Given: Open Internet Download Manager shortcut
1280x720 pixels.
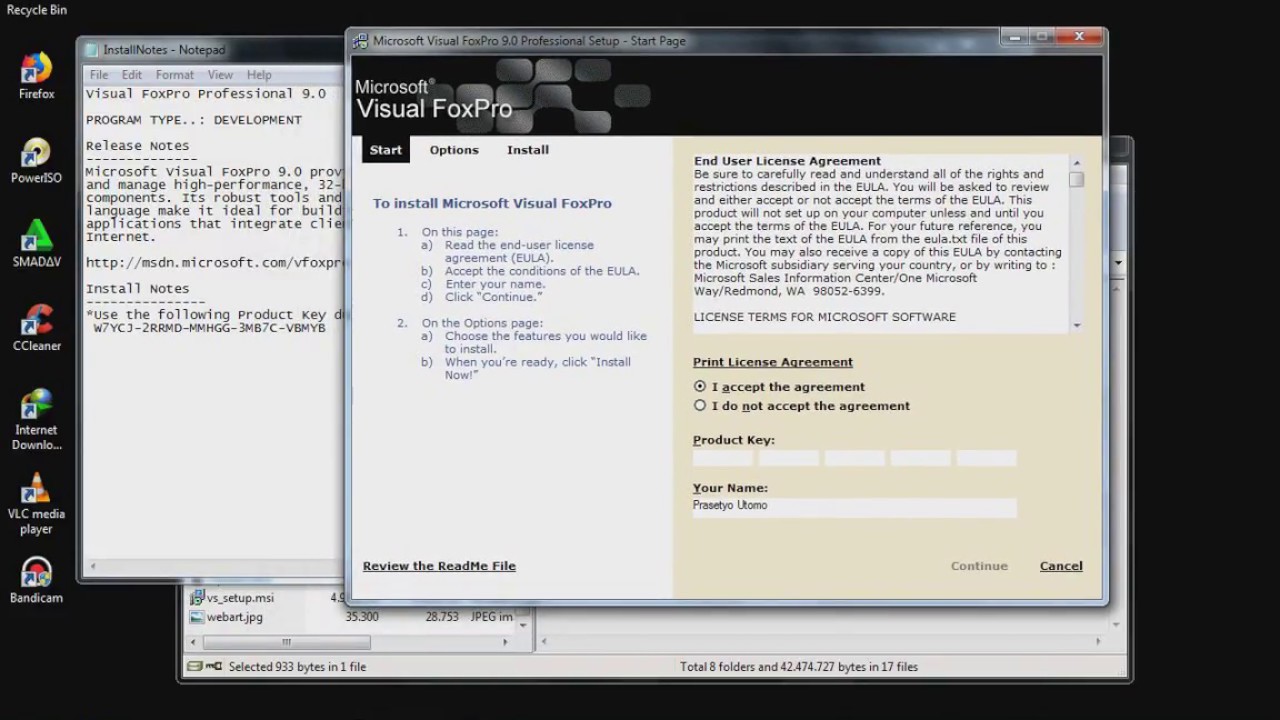Looking at the screenshot, I should (36, 419).
